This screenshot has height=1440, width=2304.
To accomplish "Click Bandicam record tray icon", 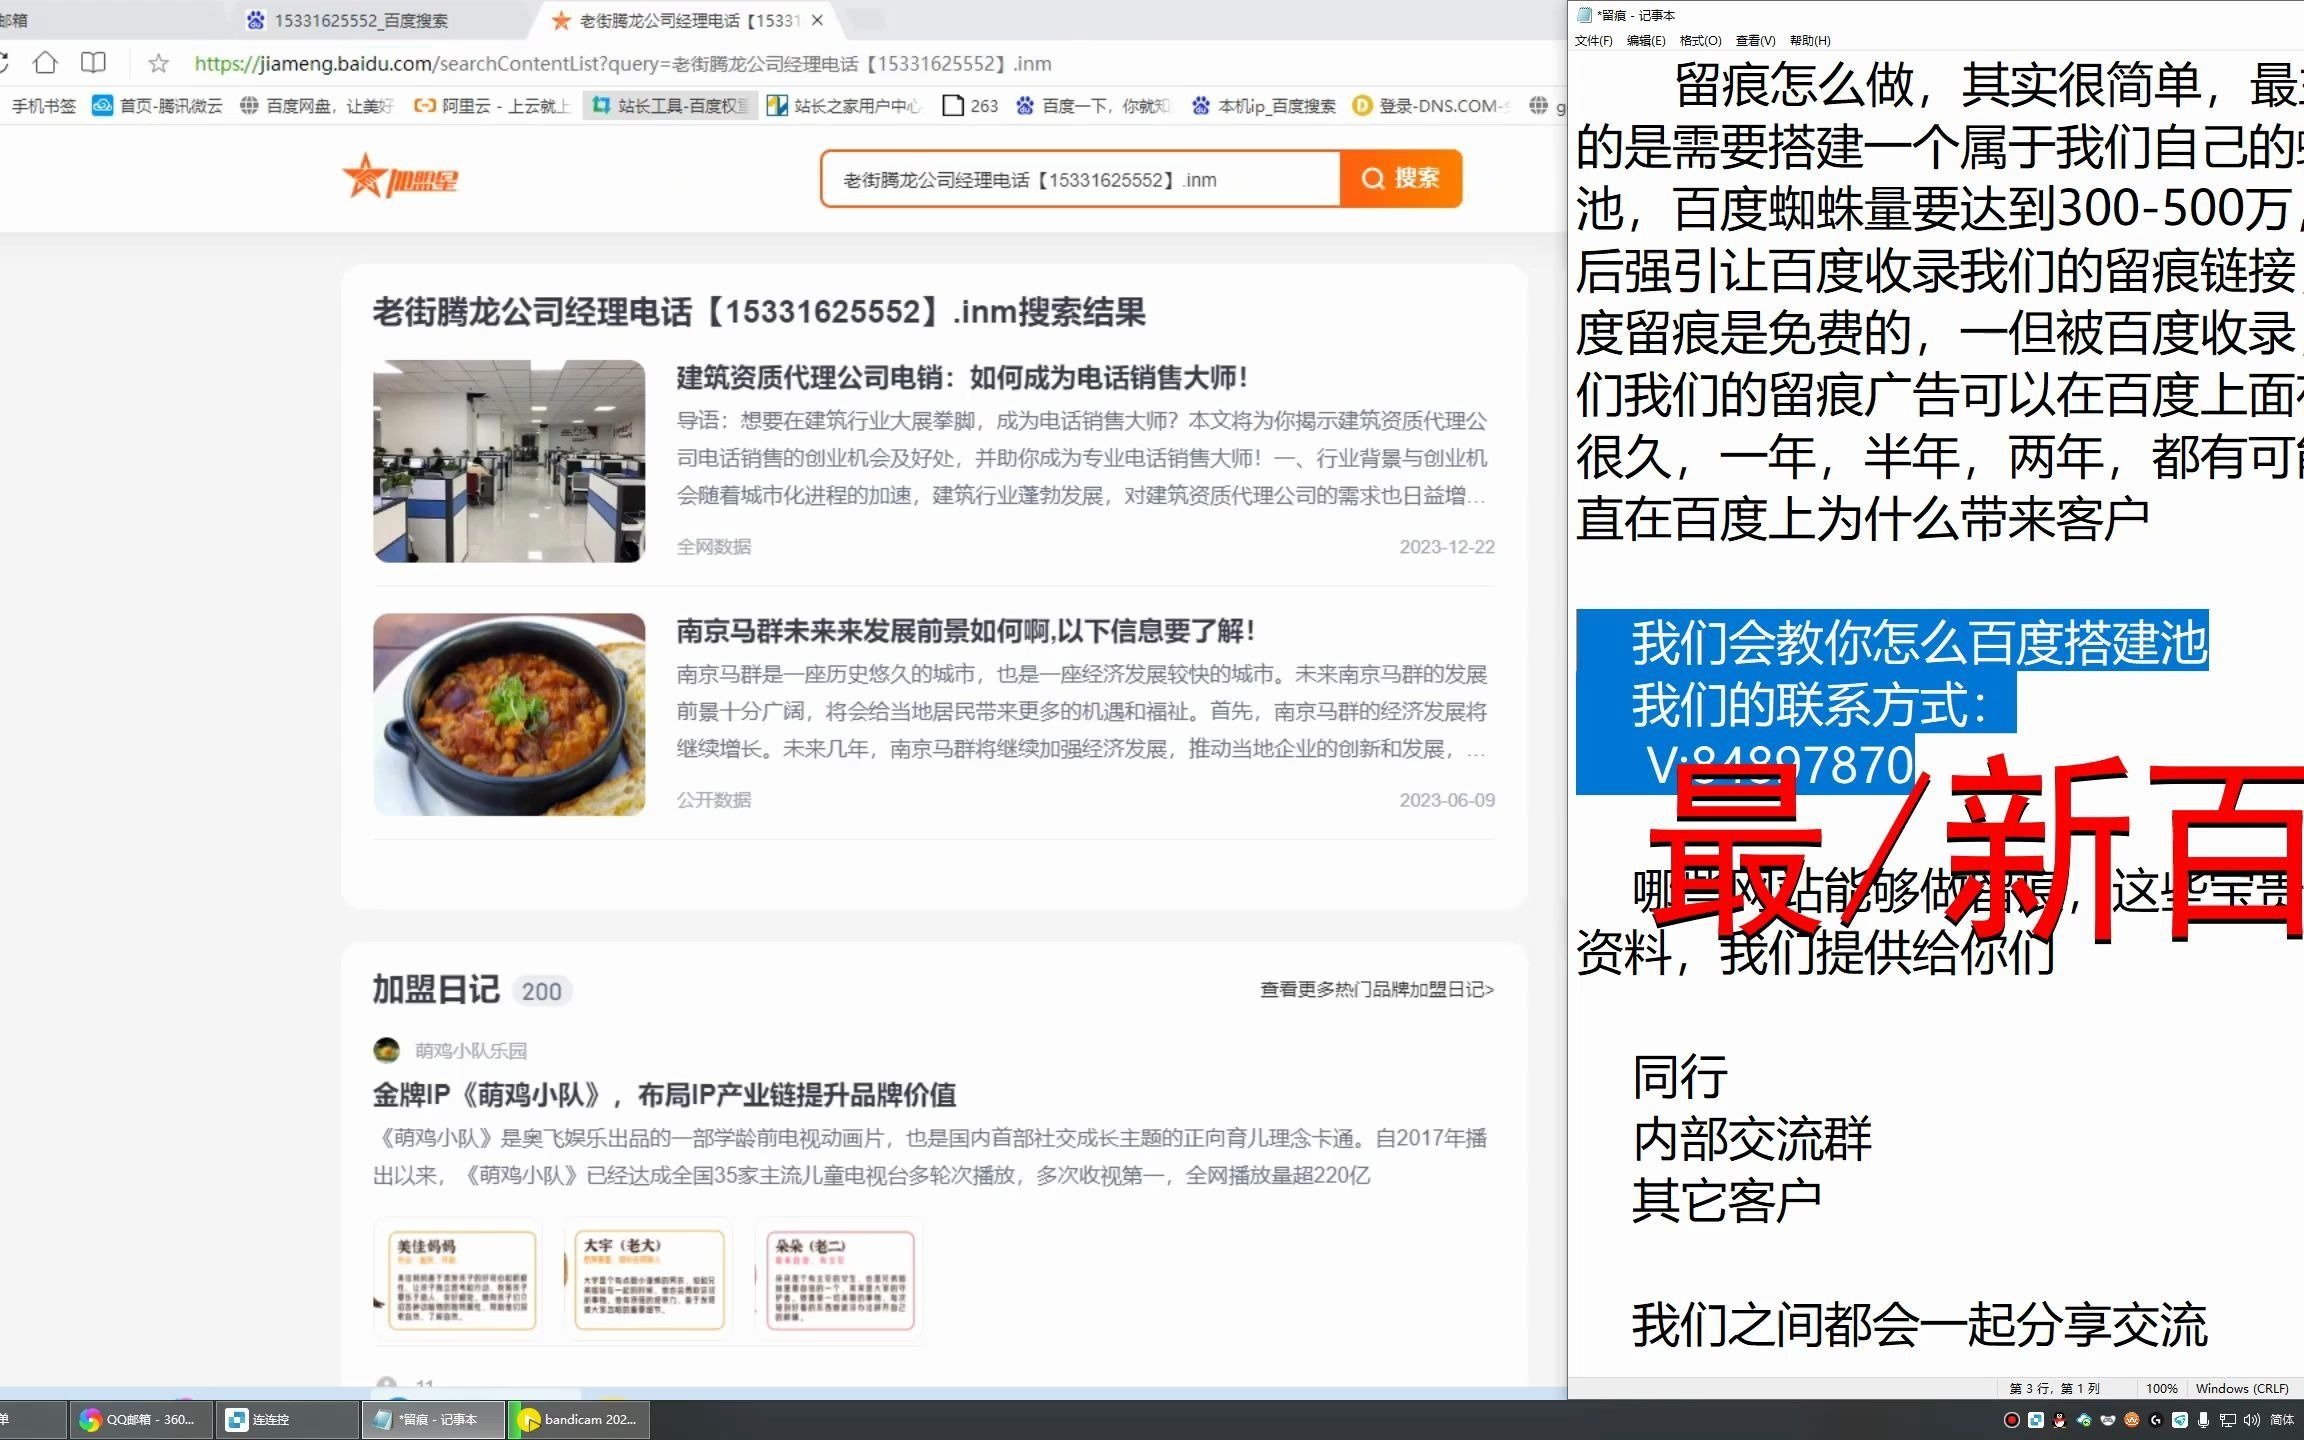I will pos(2012,1420).
